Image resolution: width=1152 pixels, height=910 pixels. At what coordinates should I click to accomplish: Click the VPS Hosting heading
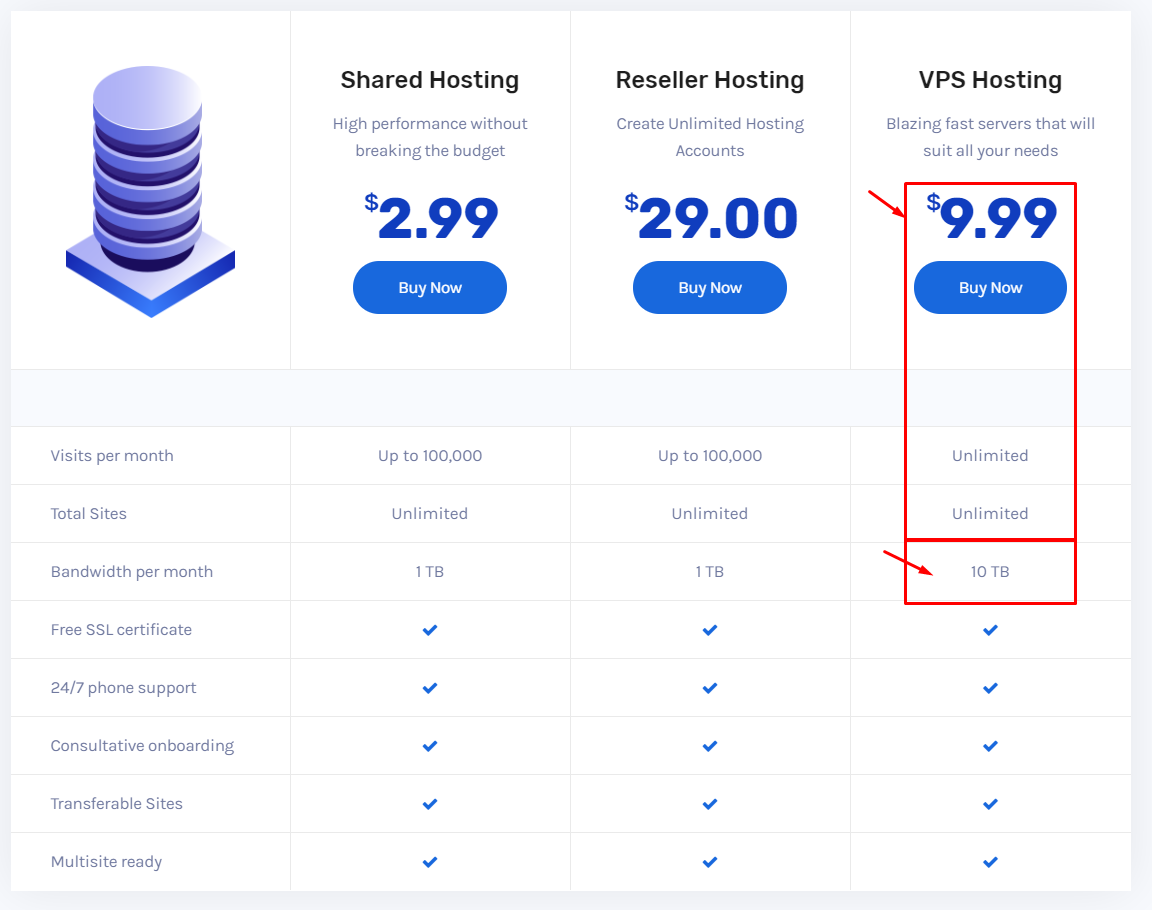[990, 79]
